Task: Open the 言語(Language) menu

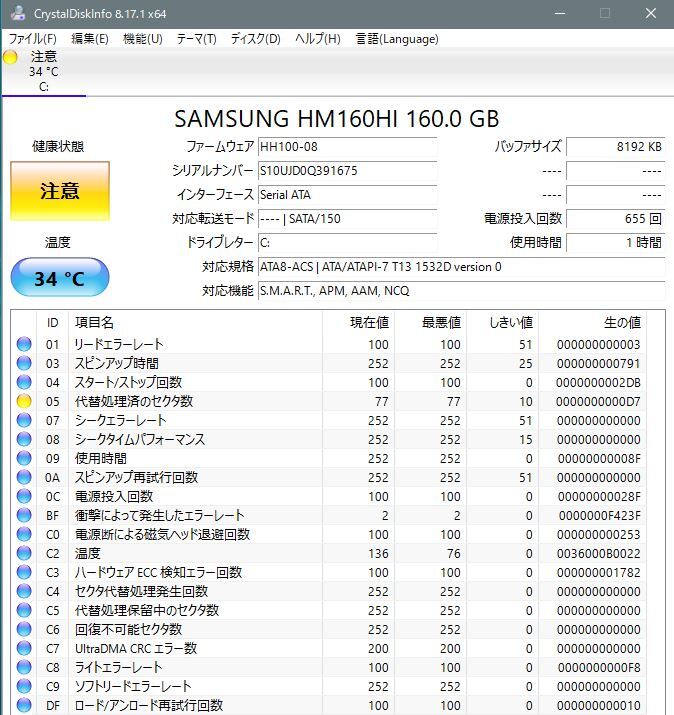Action: [397, 39]
